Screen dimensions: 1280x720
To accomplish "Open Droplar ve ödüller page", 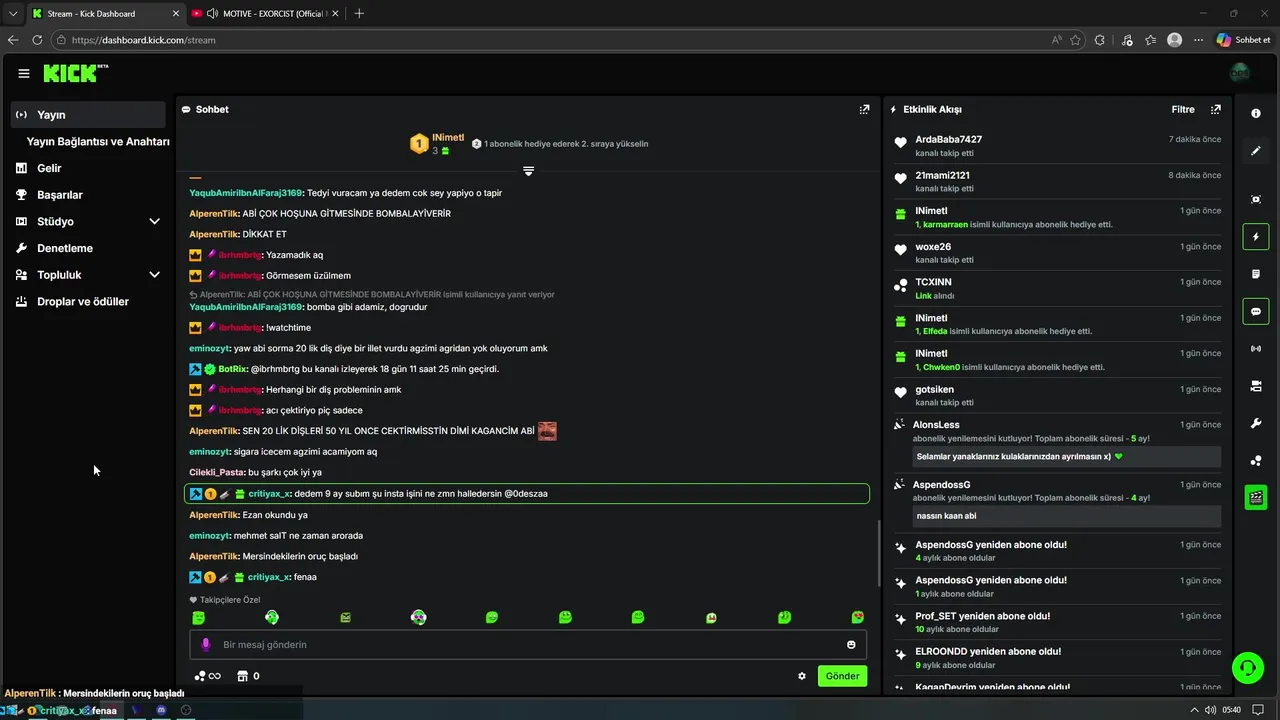I will pos(83,301).
